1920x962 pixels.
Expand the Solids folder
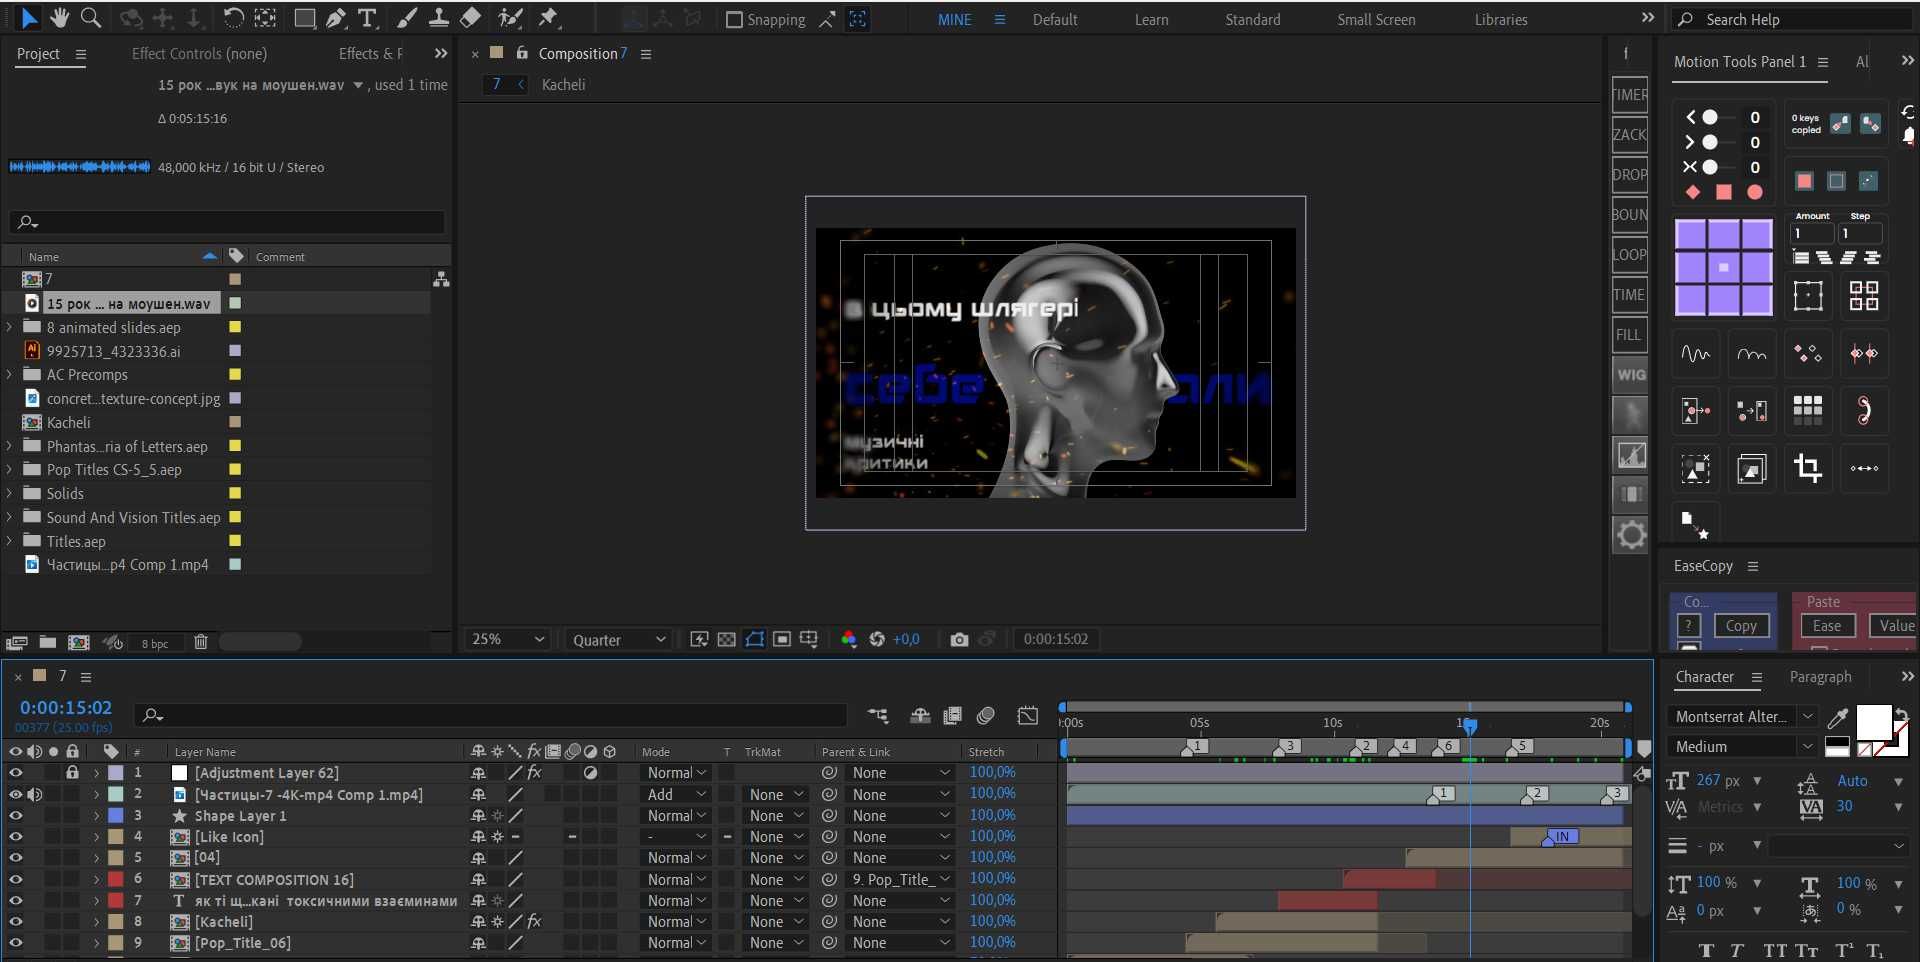[x=10, y=493]
